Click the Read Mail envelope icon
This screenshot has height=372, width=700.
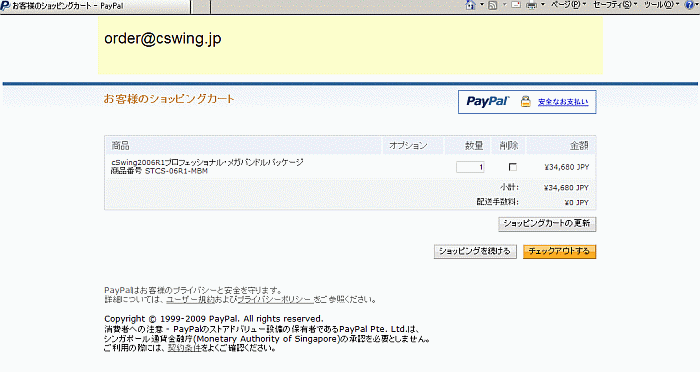point(516,5)
